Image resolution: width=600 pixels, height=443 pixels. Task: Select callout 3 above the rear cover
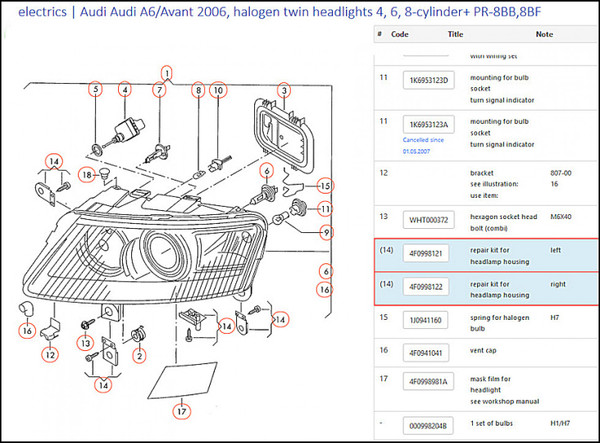click(x=284, y=90)
